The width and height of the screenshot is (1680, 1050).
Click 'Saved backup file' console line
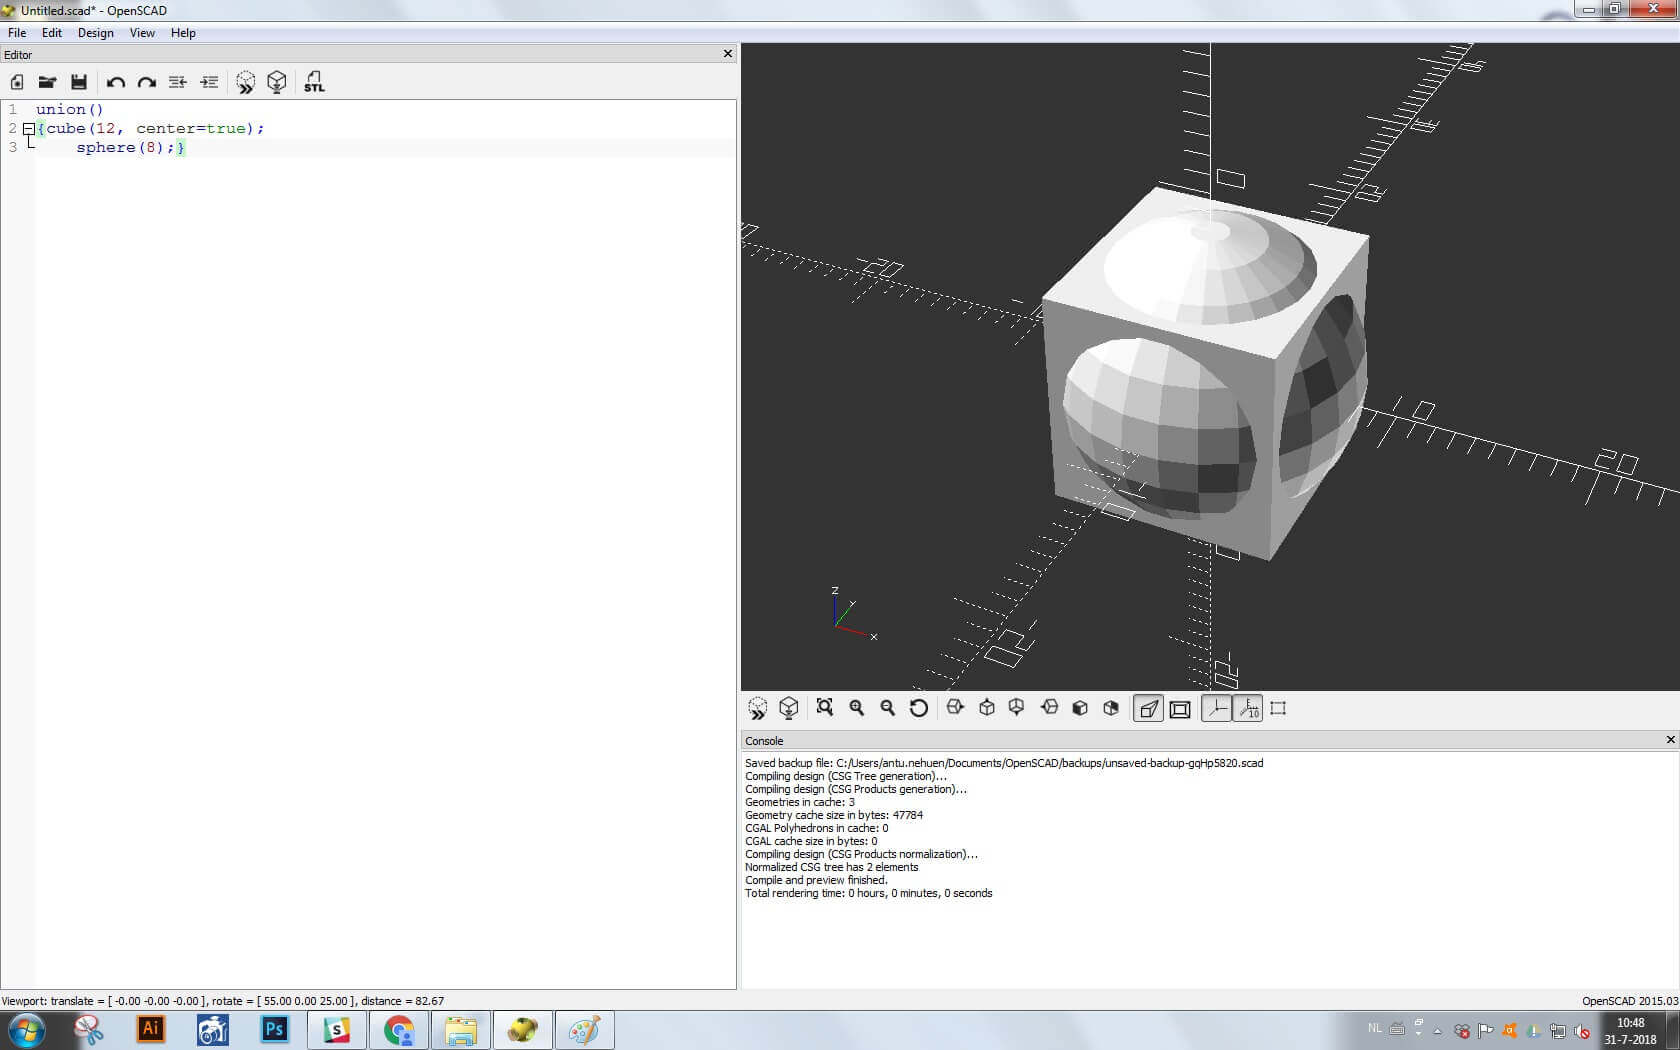click(1004, 763)
